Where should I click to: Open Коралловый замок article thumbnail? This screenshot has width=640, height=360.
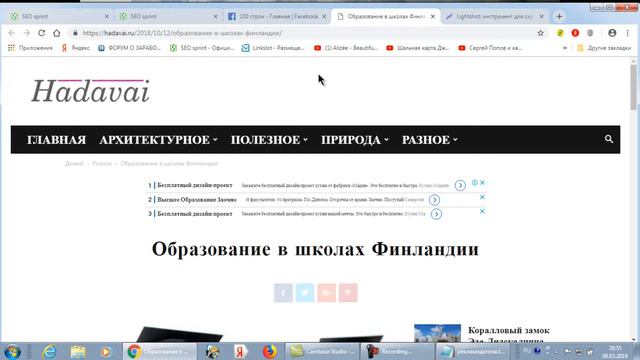(437, 333)
